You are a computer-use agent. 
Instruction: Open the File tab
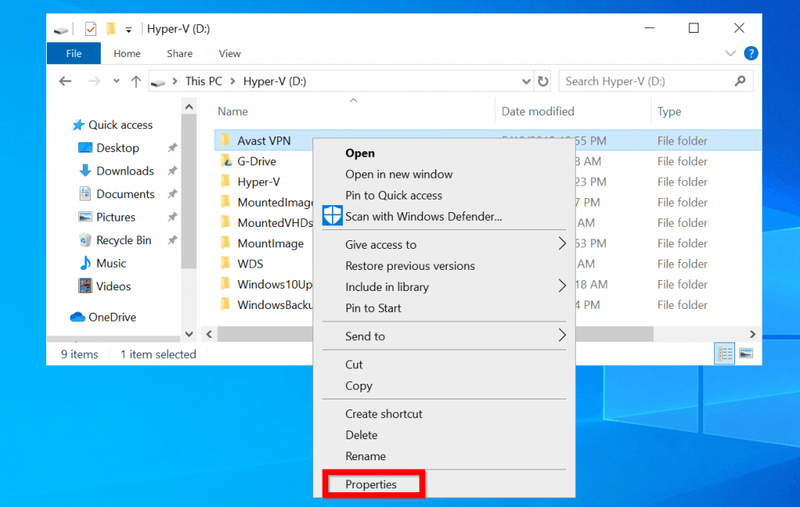coord(73,53)
